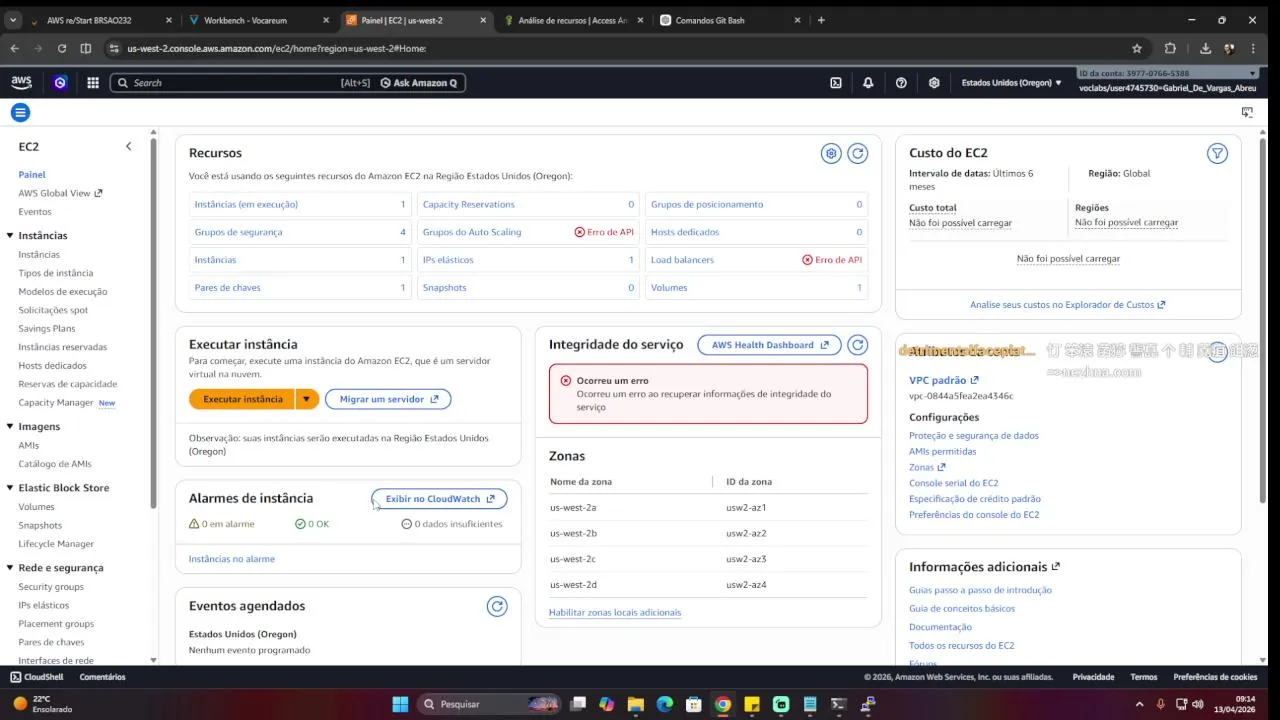Open Tipos de instância in the sidebar
The width and height of the screenshot is (1280, 720).
pos(56,273)
